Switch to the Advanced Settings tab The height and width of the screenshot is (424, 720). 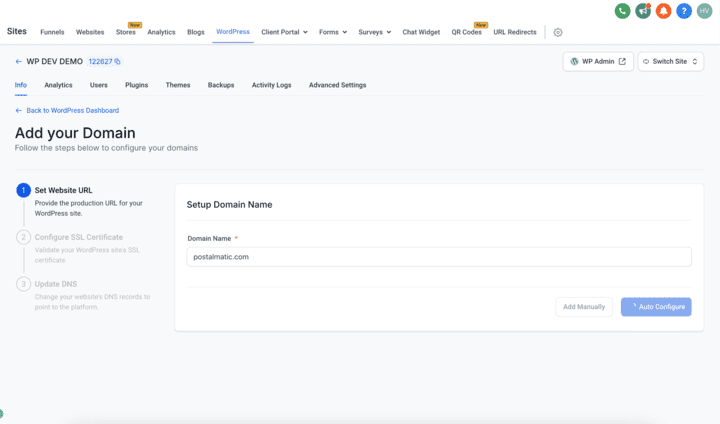tap(338, 85)
